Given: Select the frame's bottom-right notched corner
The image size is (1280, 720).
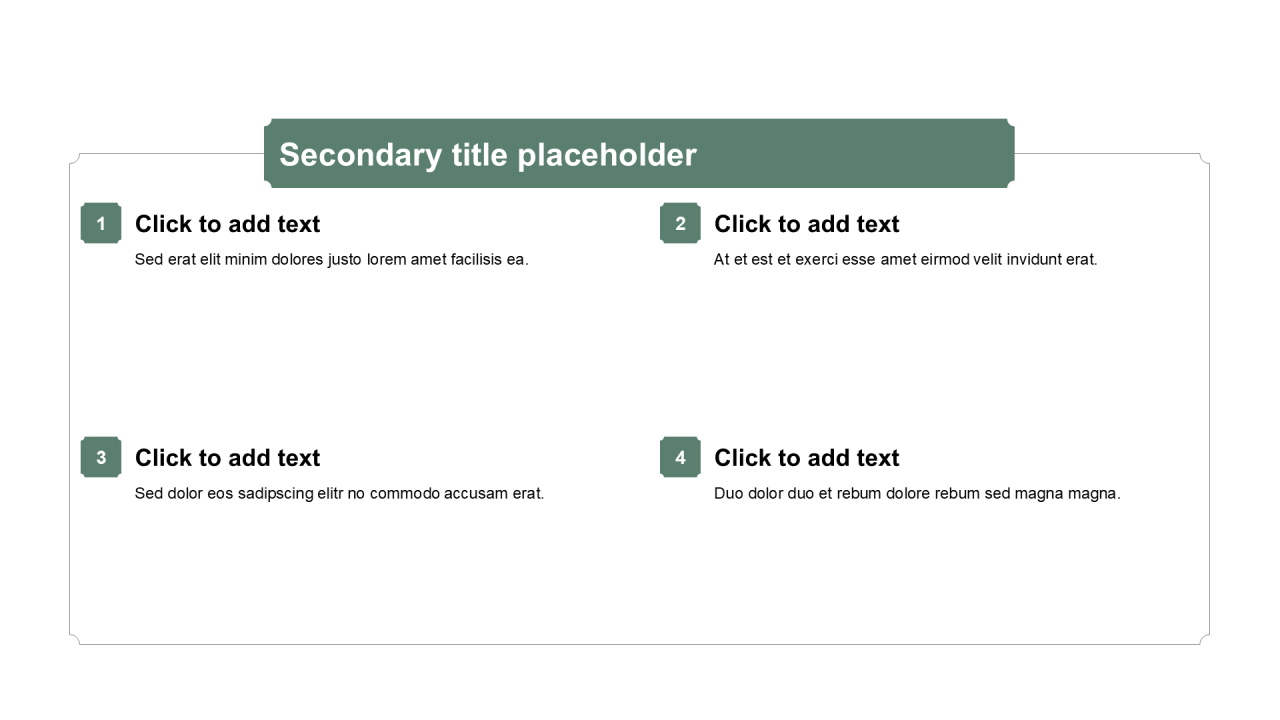Looking at the screenshot, I should tap(1205, 639).
